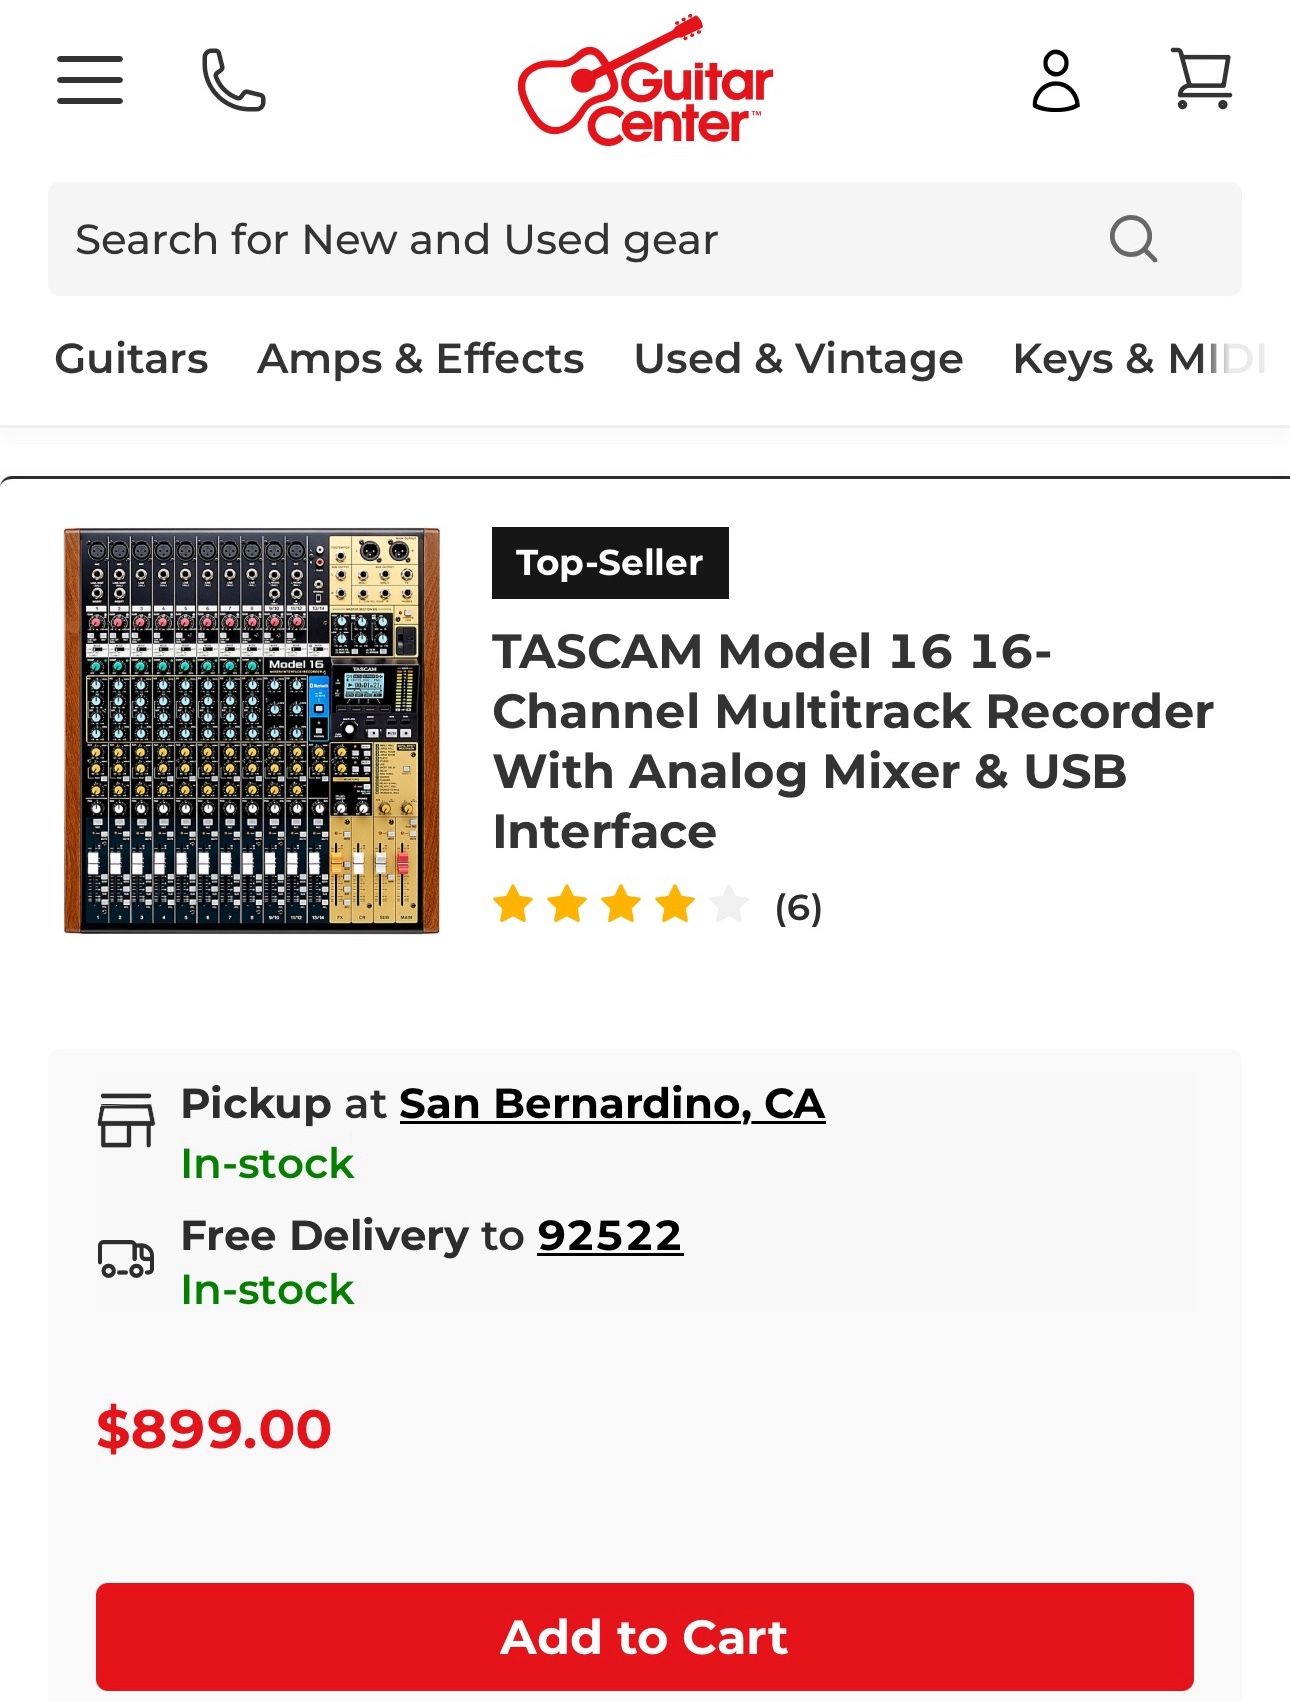
Task: Select the Used & Vintage category
Action: 798,359
